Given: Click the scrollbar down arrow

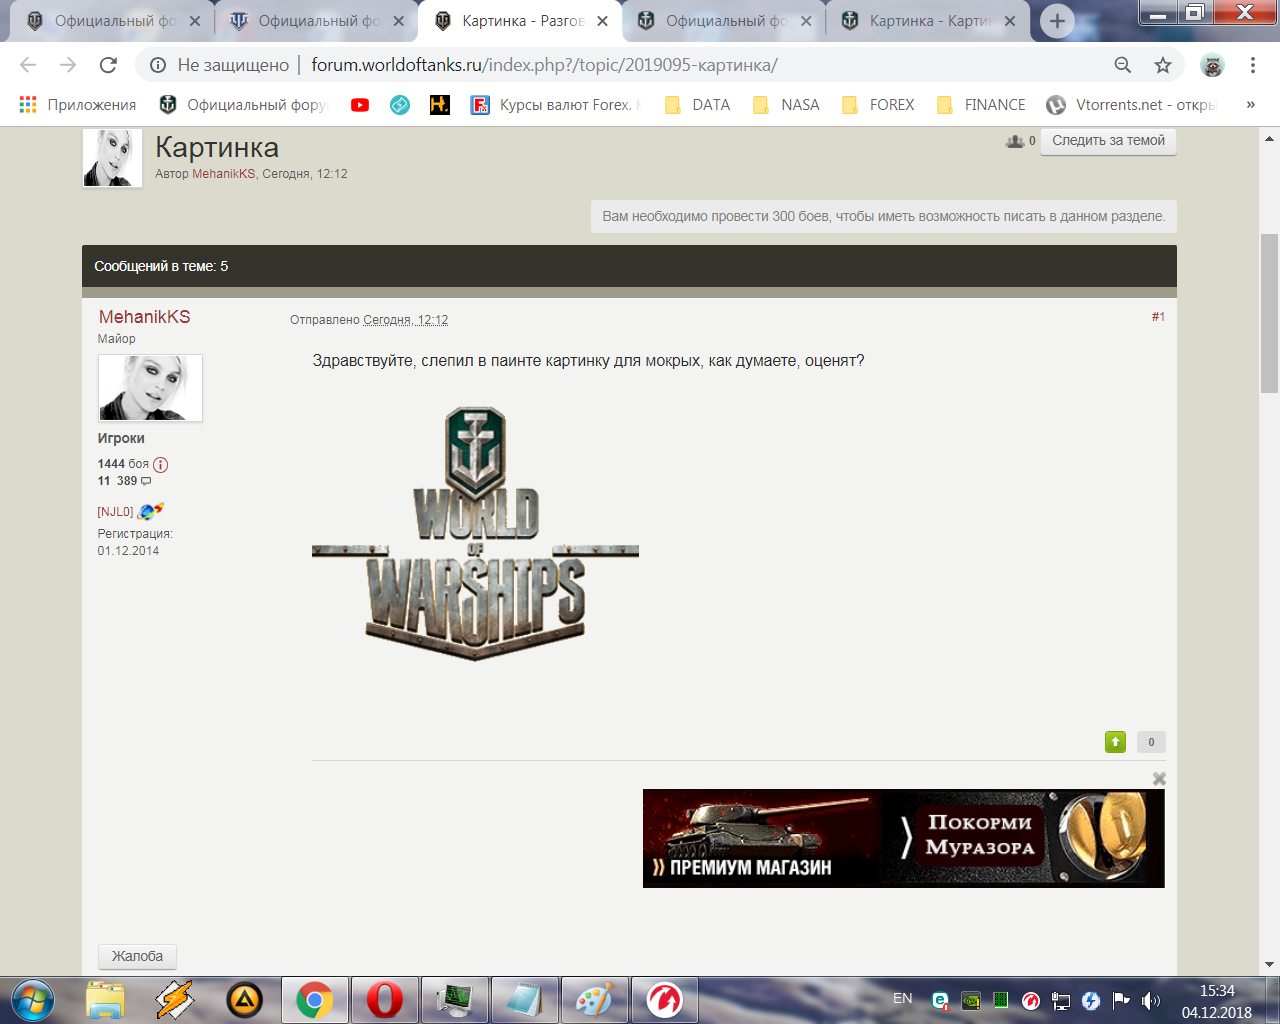Looking at the screenshot, I should [x=1270, y=965].
